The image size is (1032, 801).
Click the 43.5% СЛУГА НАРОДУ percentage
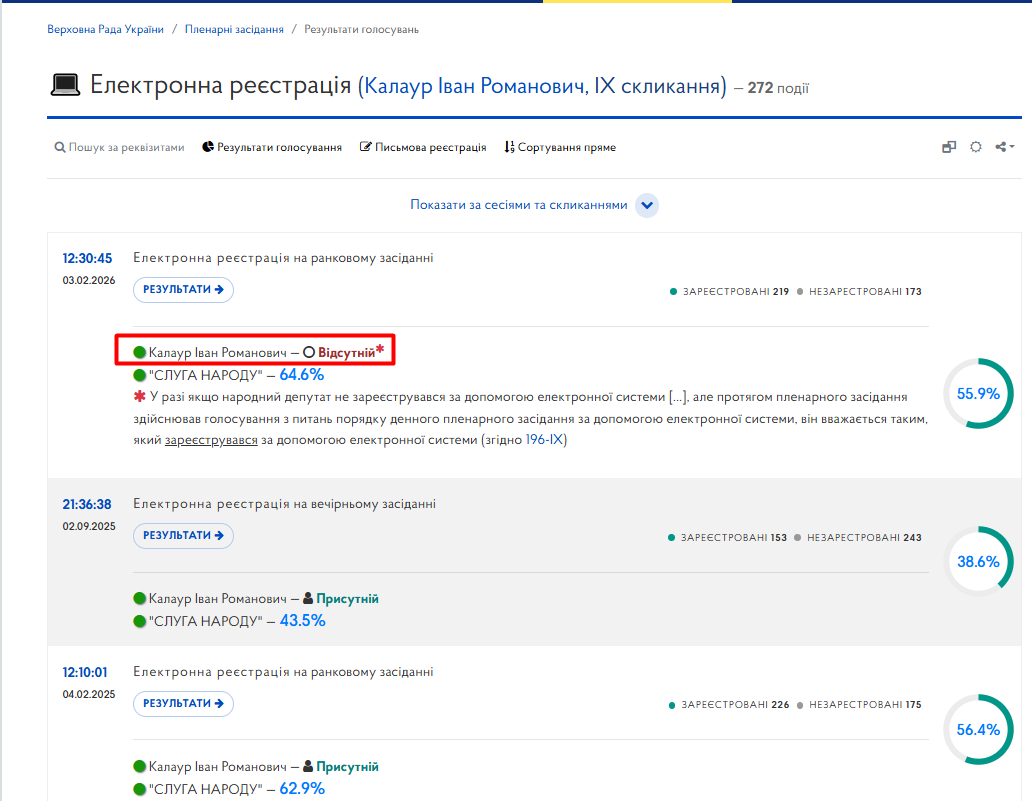click(302, 621)
